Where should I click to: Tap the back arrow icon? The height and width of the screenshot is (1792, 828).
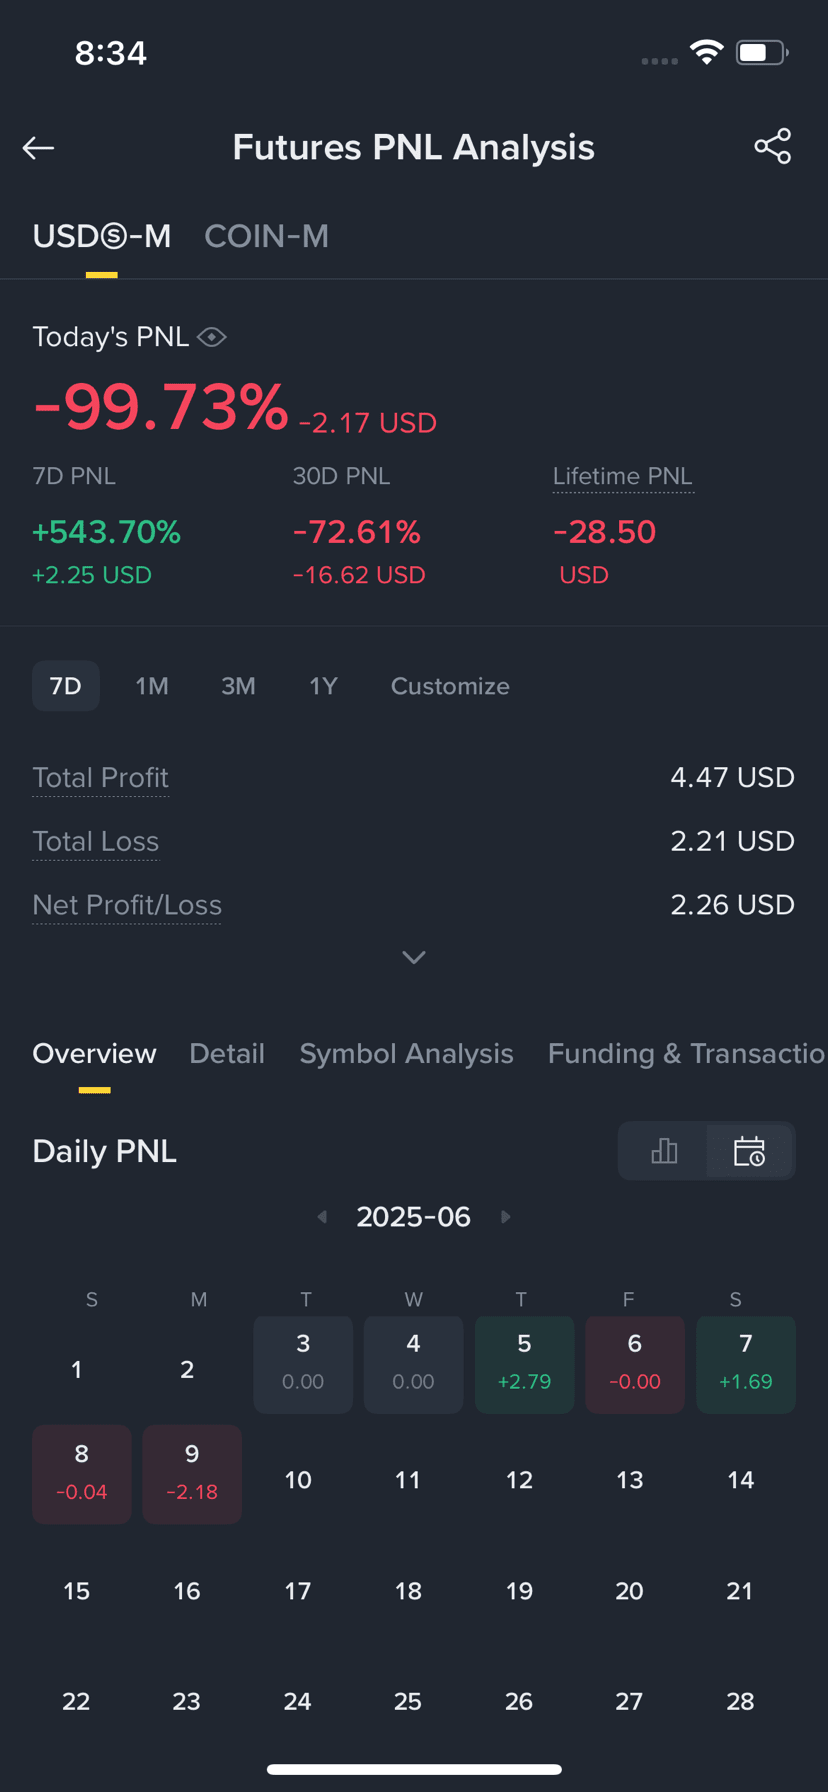pos(38,148)
